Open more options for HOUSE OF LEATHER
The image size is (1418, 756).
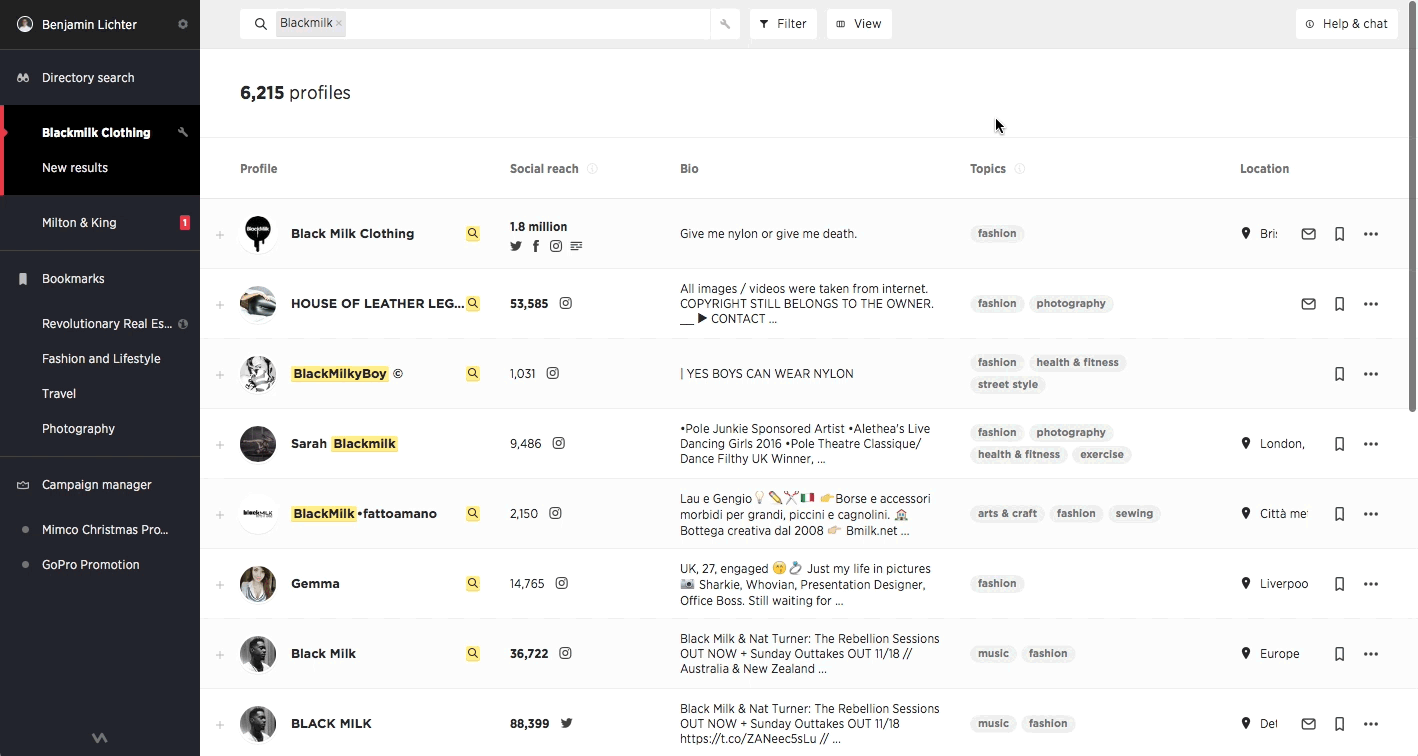[x=1371, y=304]
